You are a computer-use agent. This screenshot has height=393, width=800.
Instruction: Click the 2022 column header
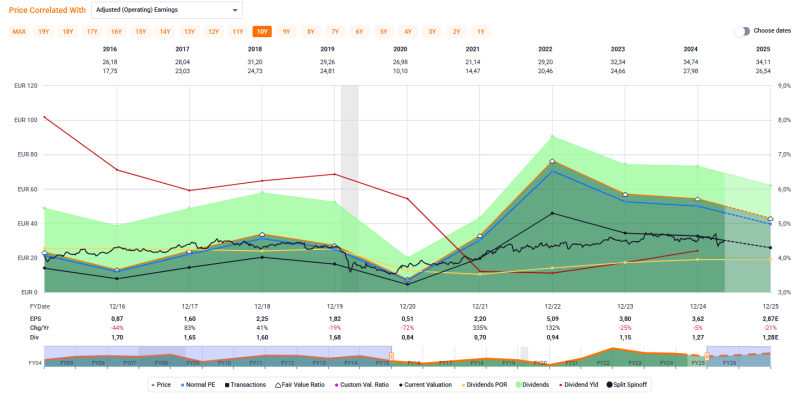click(545, 50)
